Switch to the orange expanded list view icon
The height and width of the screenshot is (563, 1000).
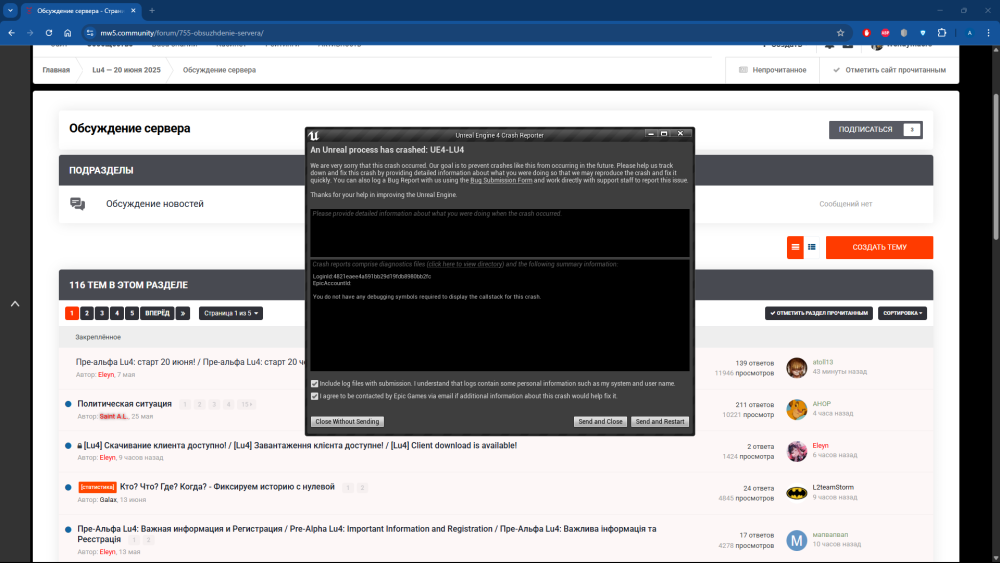click(x=795, y=247)
